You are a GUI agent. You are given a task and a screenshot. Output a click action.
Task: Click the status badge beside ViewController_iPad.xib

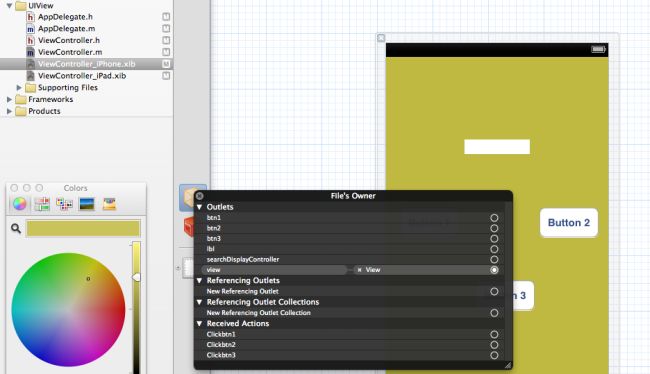click(x=166, y=75)
